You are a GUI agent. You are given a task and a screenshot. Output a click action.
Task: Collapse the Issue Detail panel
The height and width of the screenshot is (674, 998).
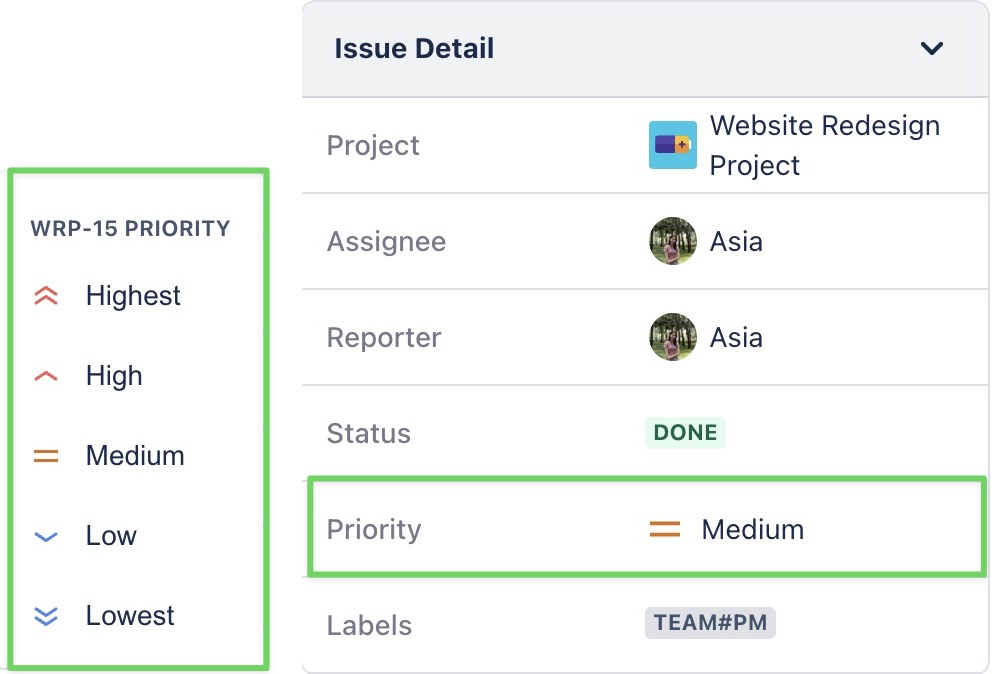point(931,48)
